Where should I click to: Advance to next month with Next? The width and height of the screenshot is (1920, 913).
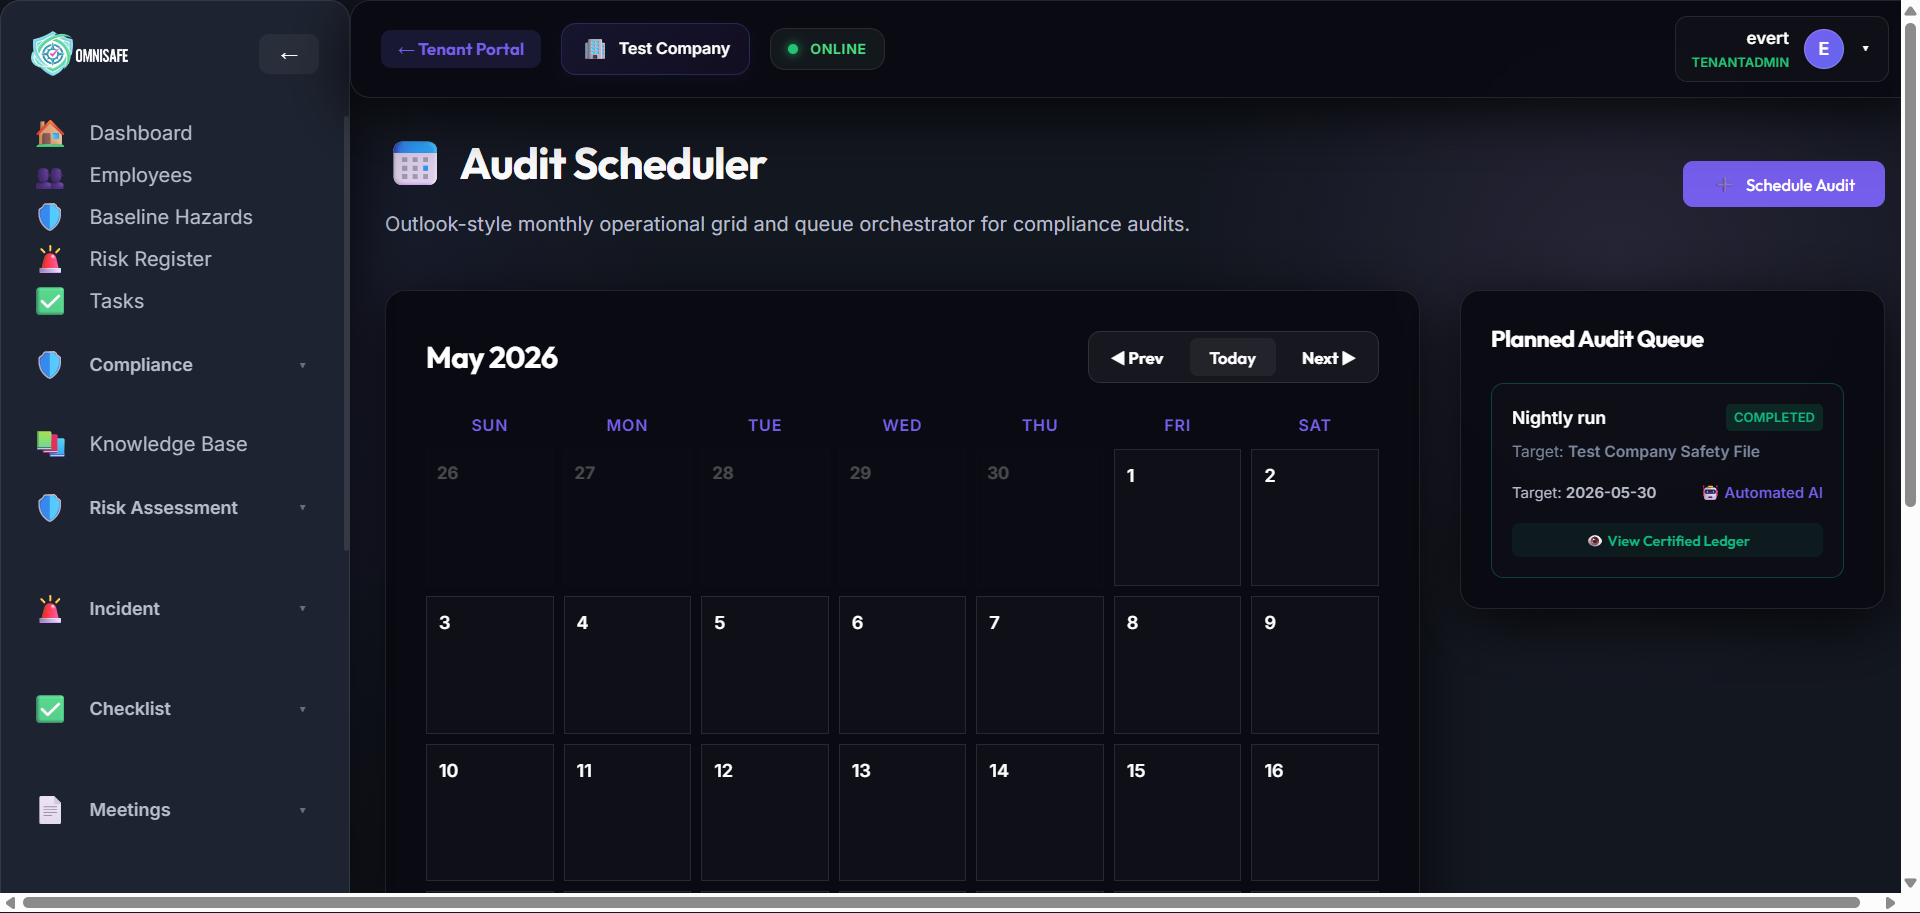tap(1328, 358)
